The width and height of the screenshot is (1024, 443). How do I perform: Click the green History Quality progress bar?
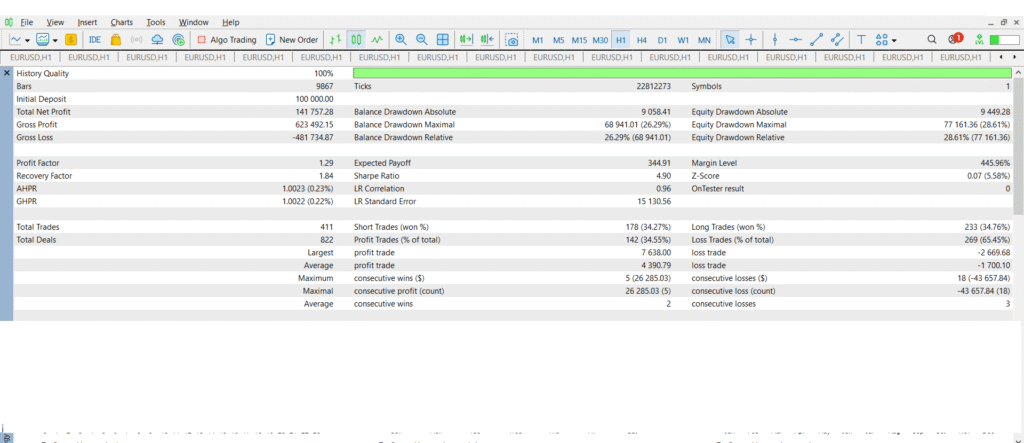(682, 73)
